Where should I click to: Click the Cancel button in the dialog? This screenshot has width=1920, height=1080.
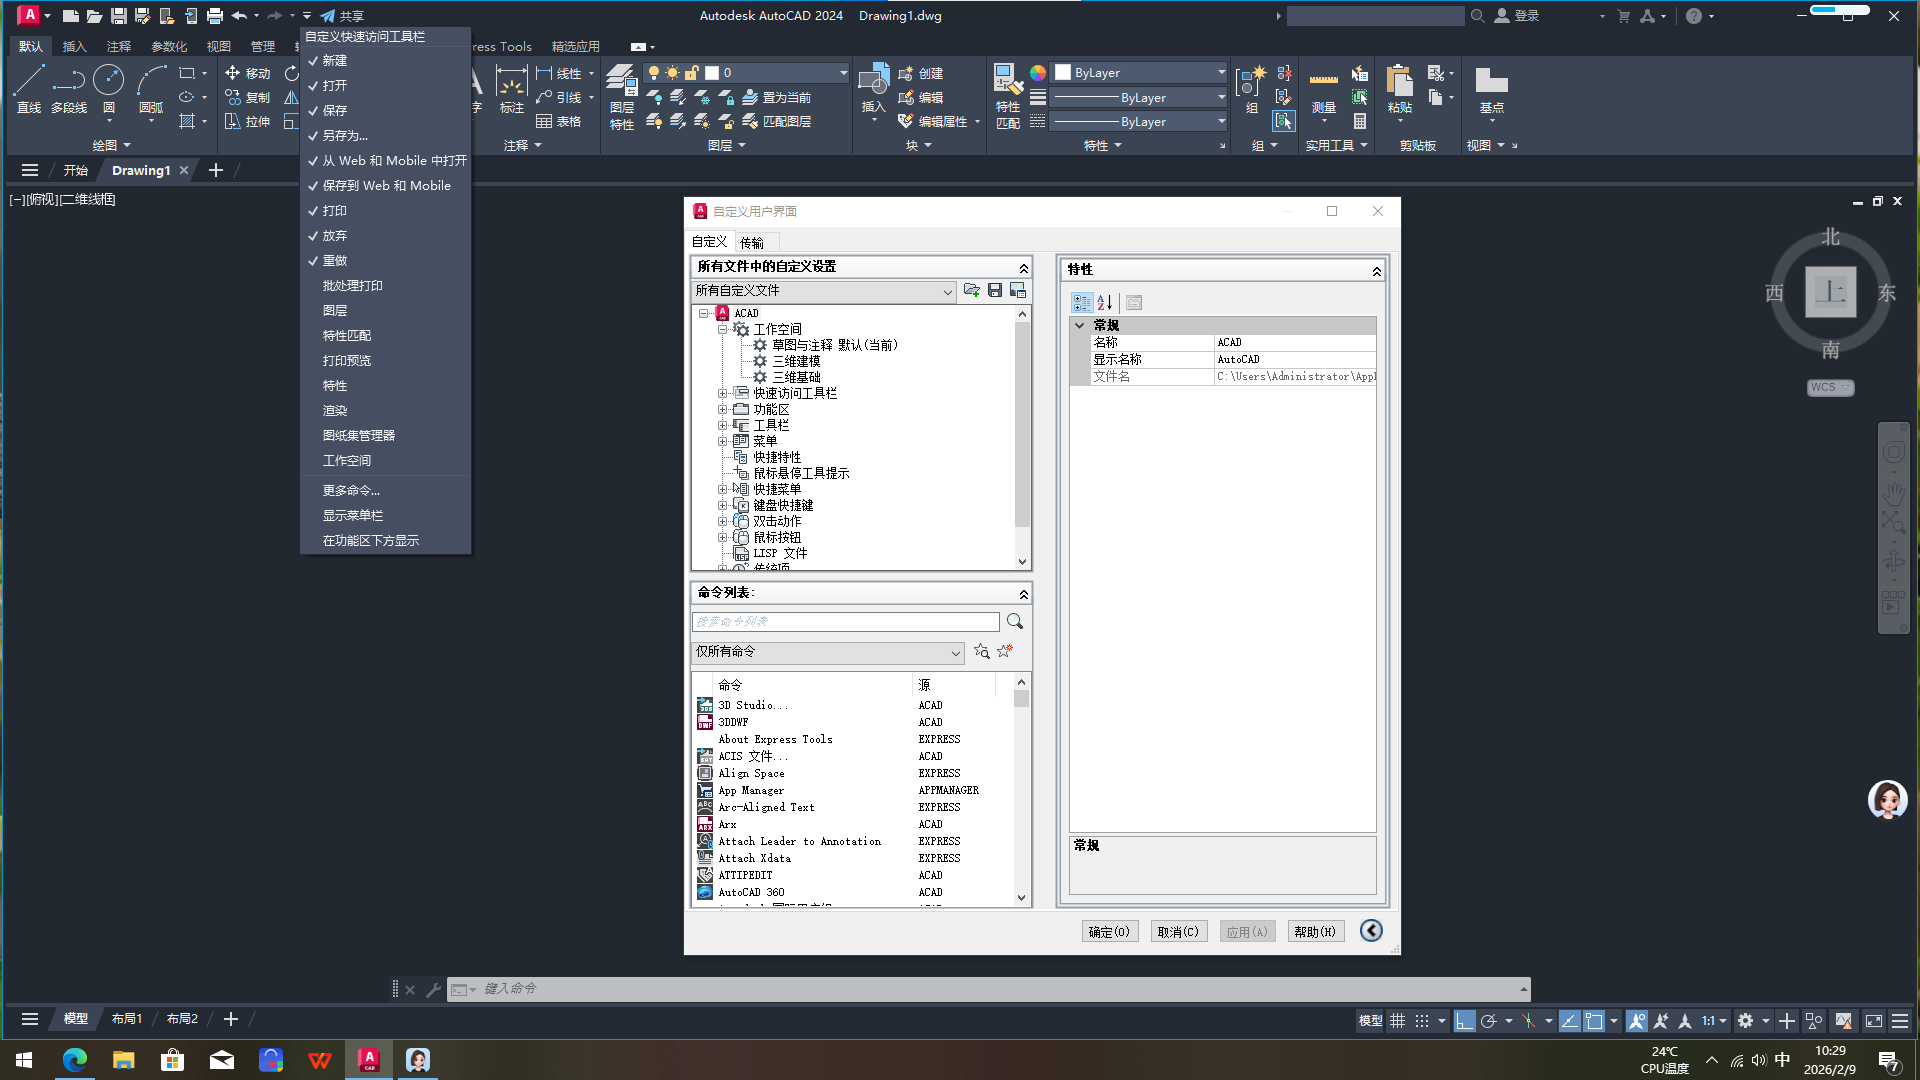(x=1178, y=932)
